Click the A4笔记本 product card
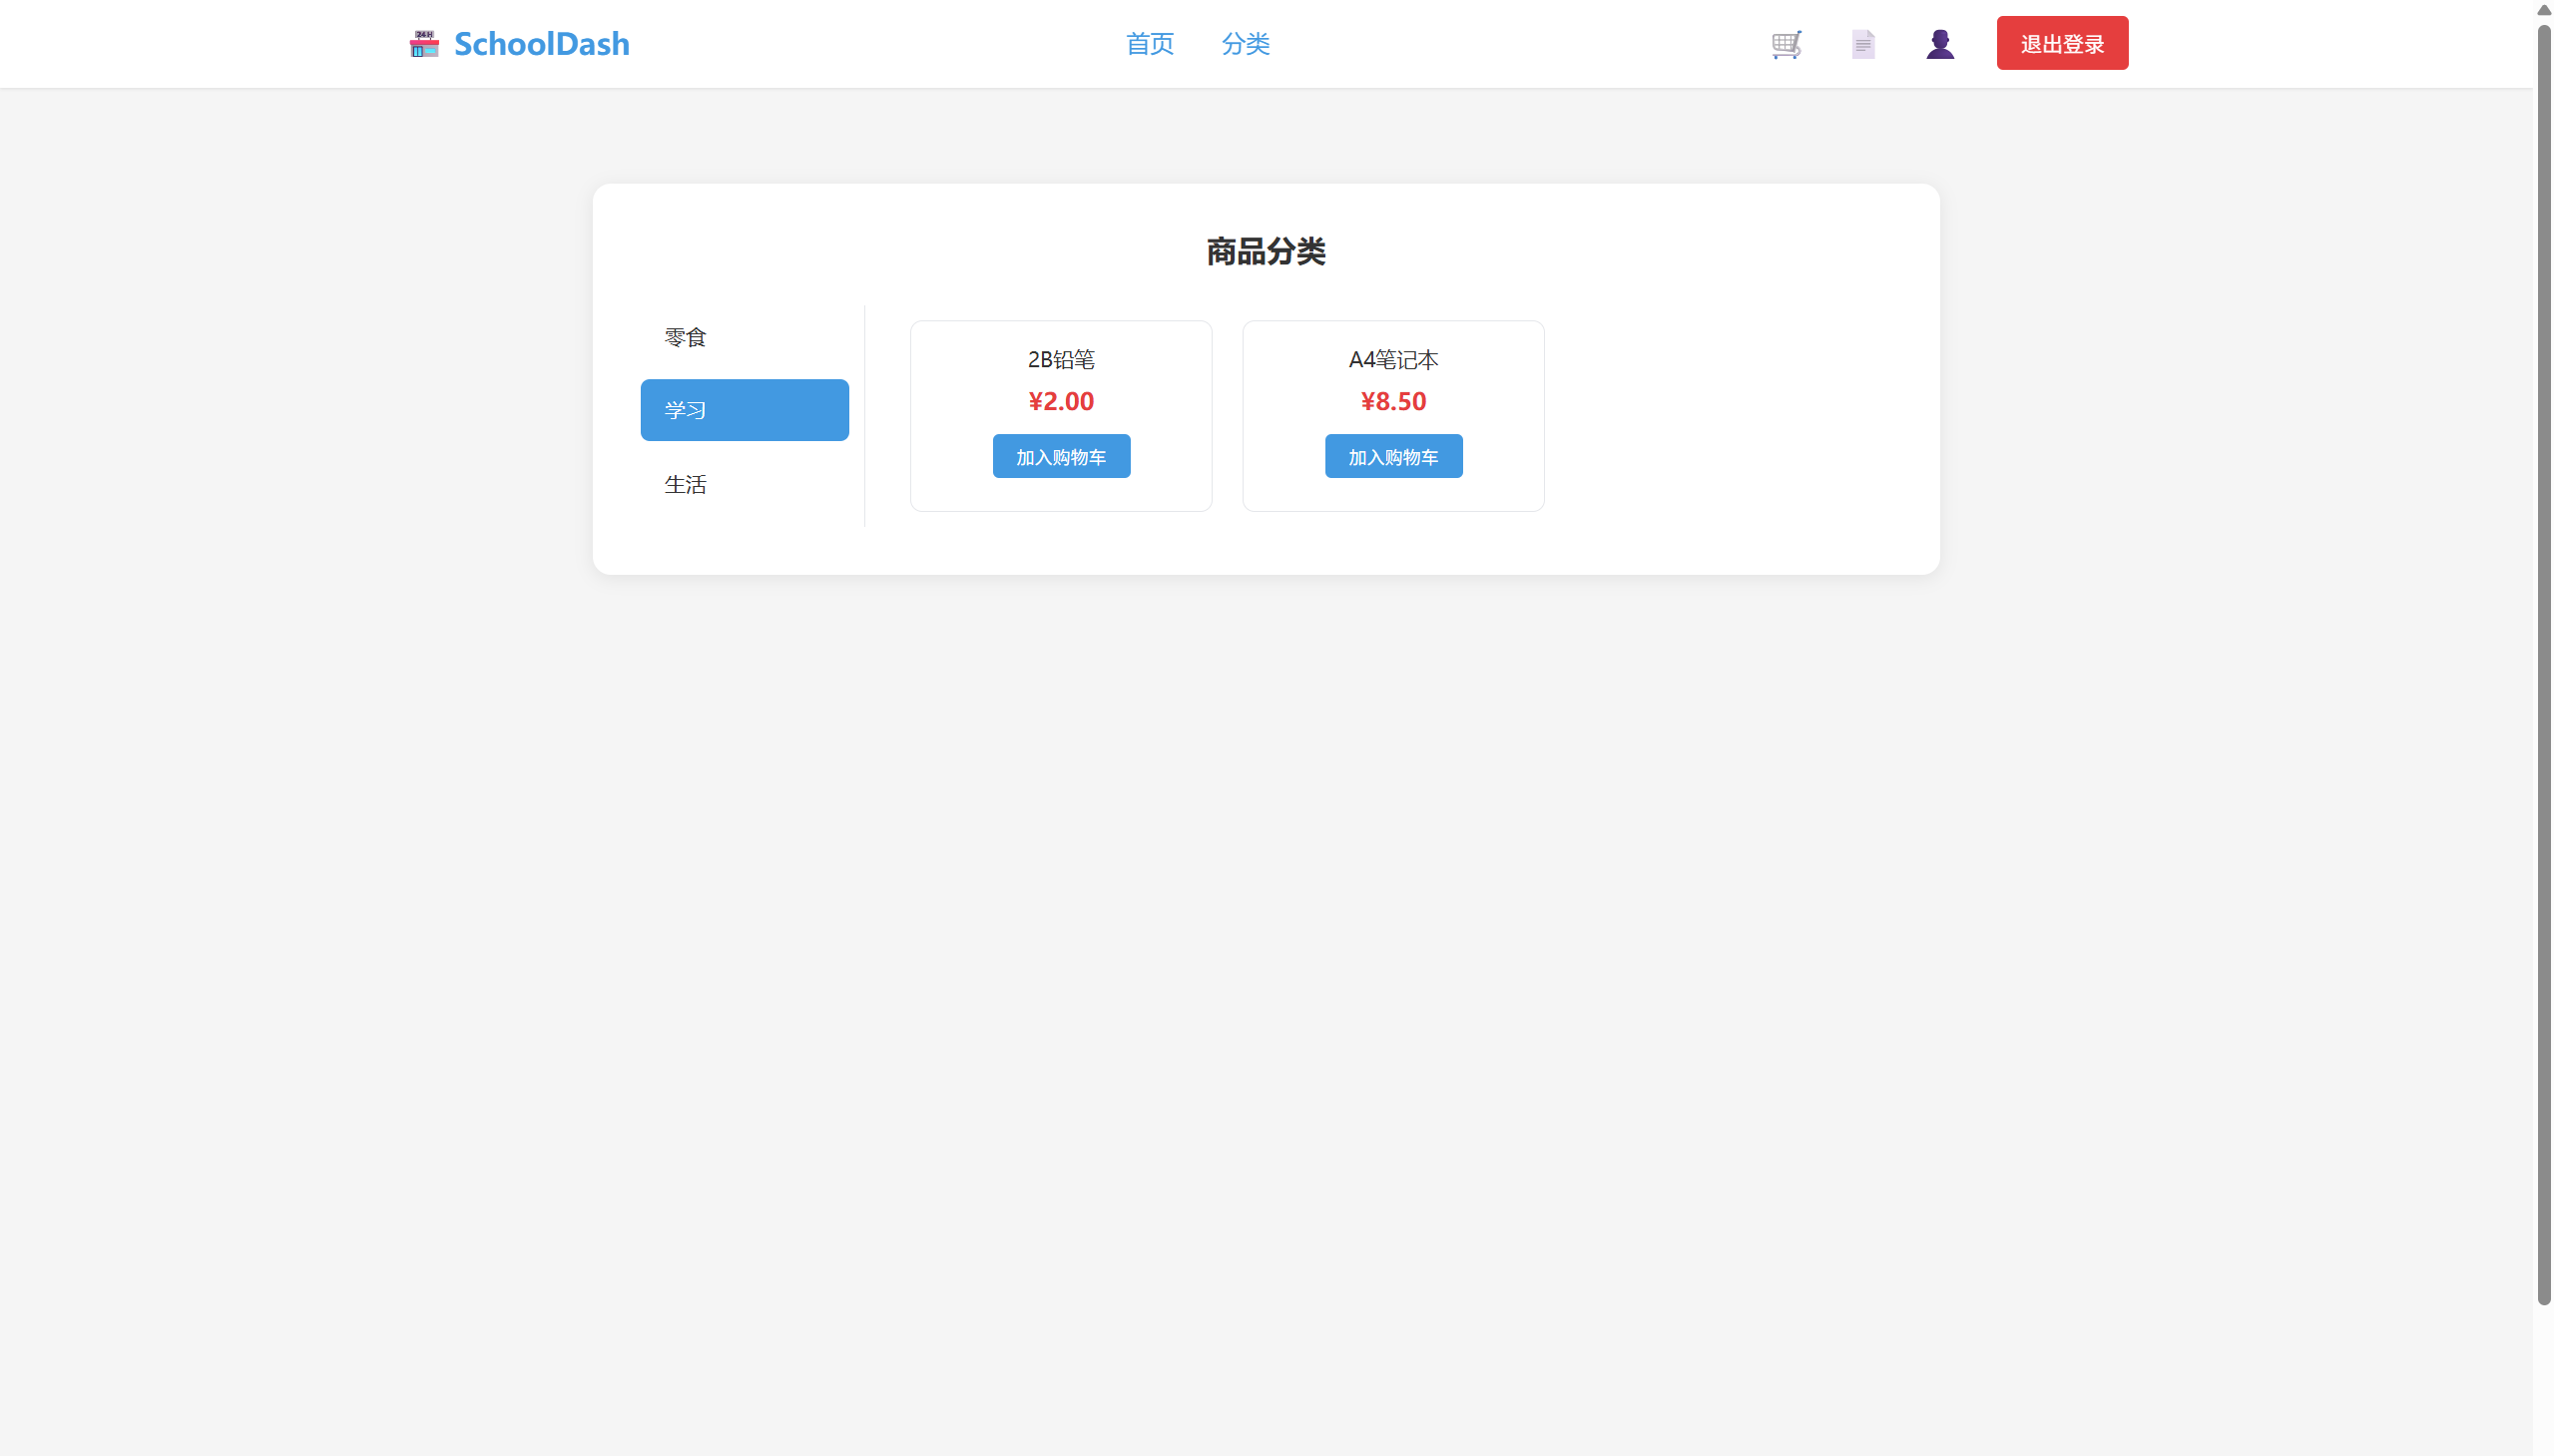This screenshot has width=2554, height=1456. tap(1393, 415)
